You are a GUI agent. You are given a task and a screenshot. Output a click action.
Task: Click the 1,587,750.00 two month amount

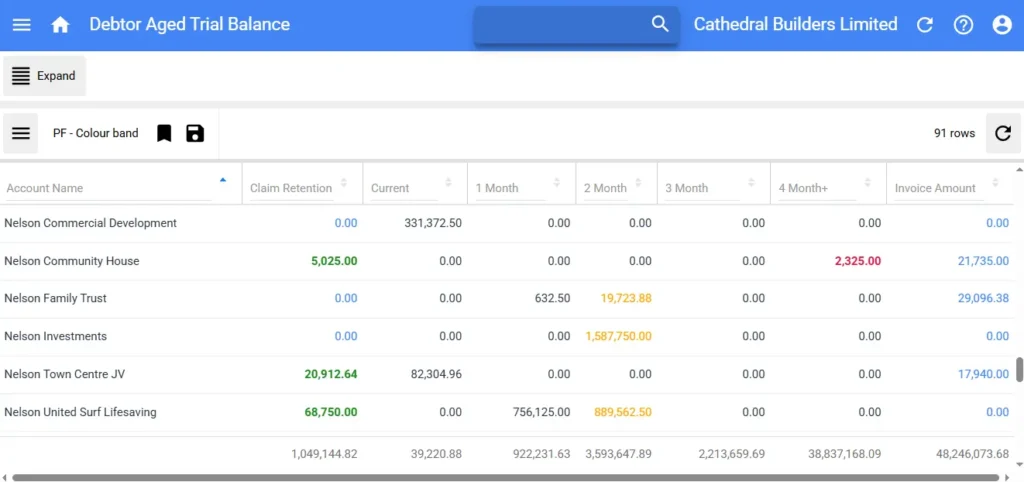point(618,336)
